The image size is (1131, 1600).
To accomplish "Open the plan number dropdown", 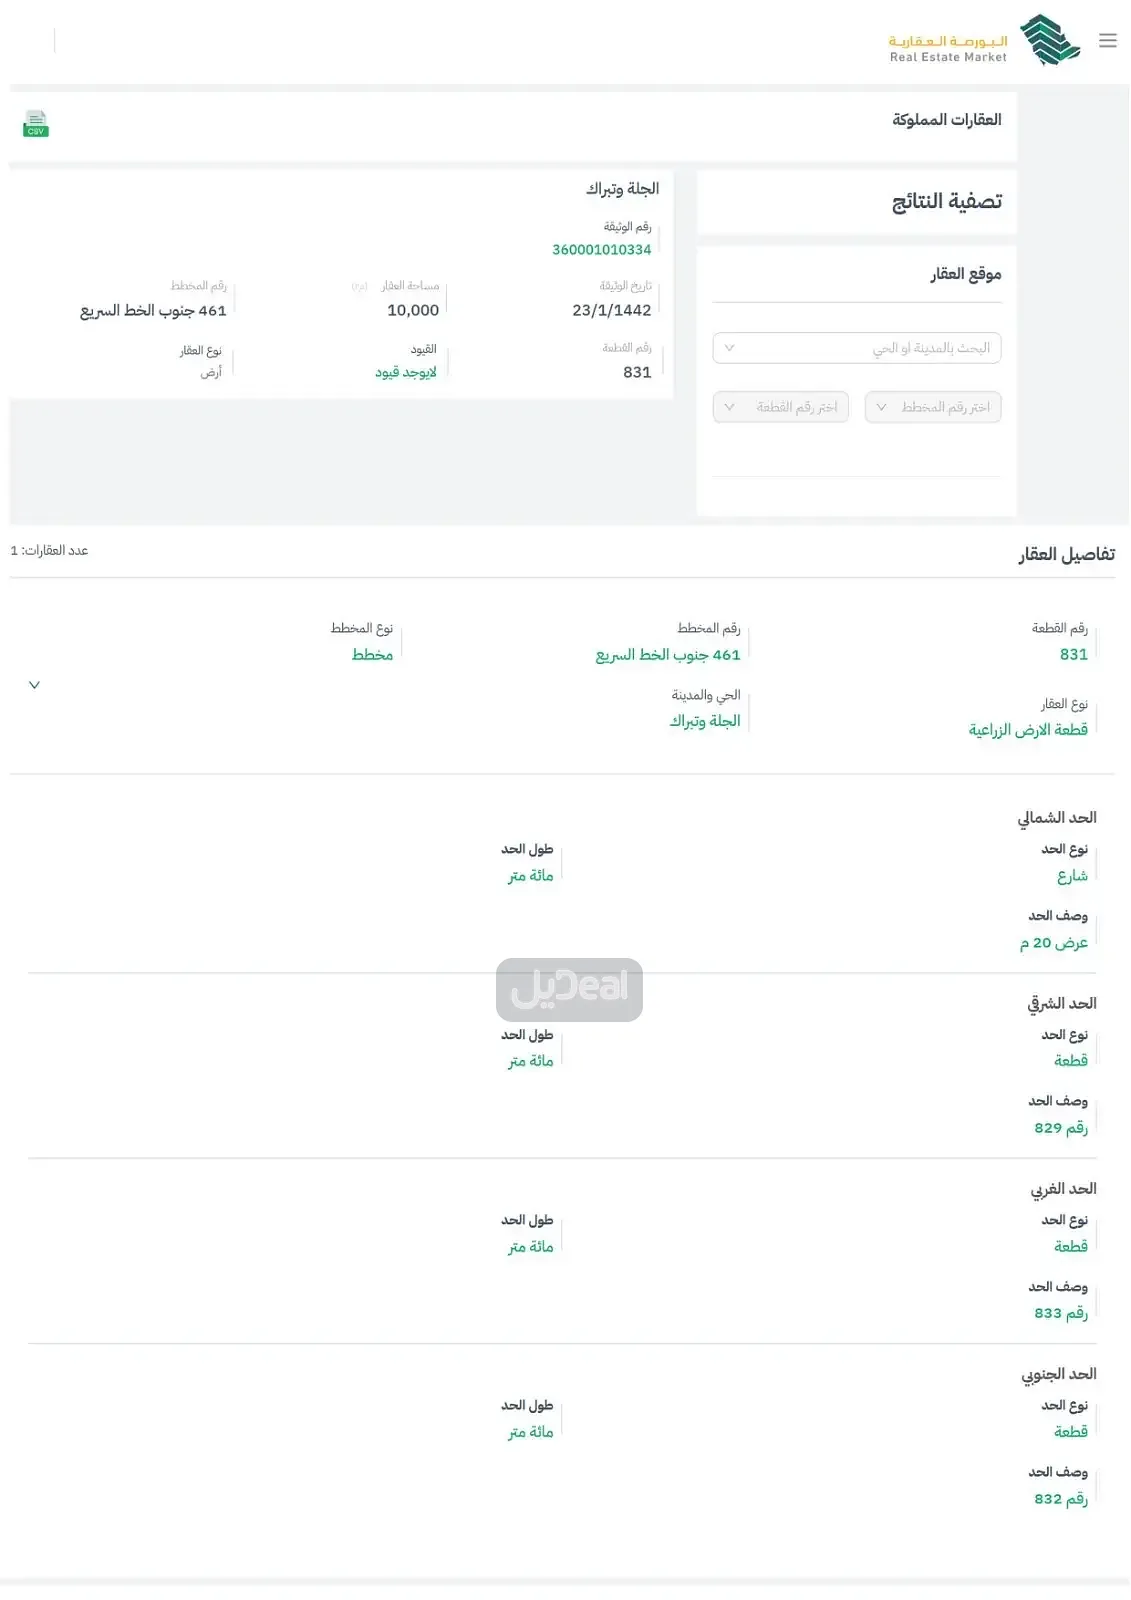I will click(x=933, y=407).
